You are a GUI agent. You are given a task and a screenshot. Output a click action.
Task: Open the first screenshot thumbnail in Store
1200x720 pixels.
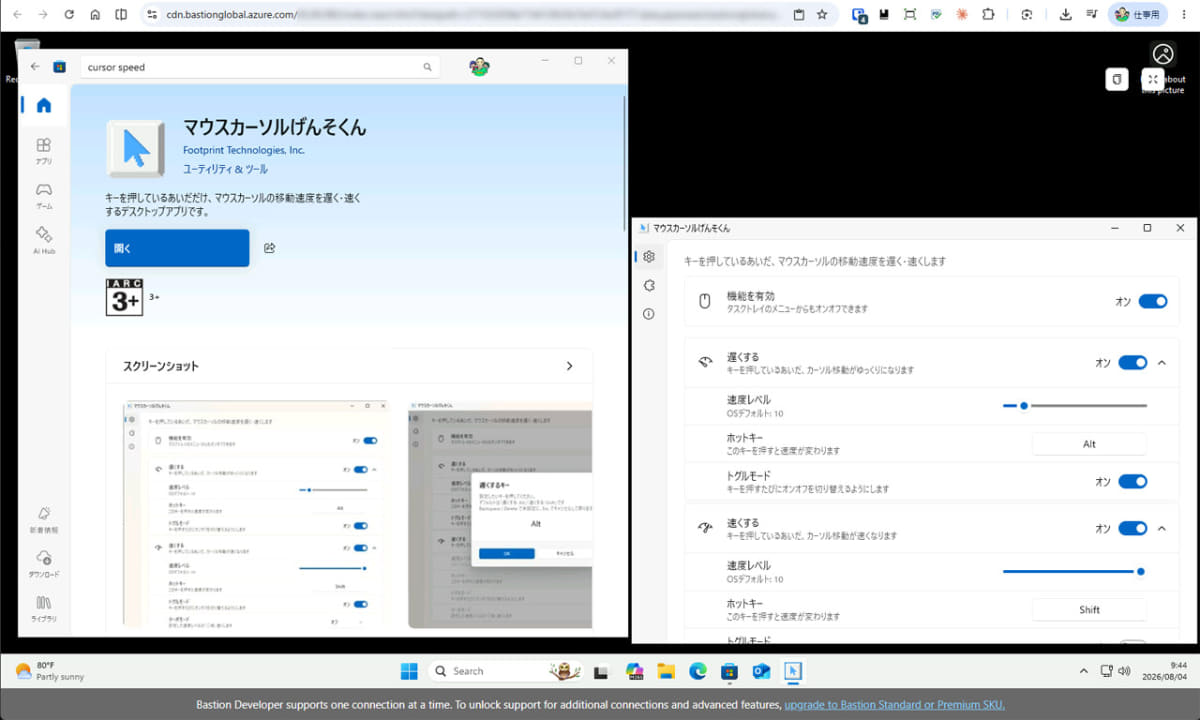coord(253,515)
